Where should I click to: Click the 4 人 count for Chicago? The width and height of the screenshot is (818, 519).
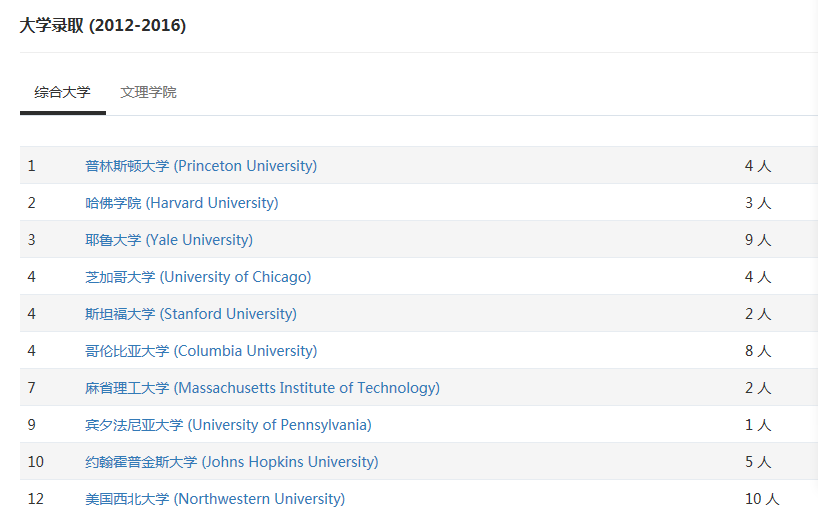pos(758,277)
